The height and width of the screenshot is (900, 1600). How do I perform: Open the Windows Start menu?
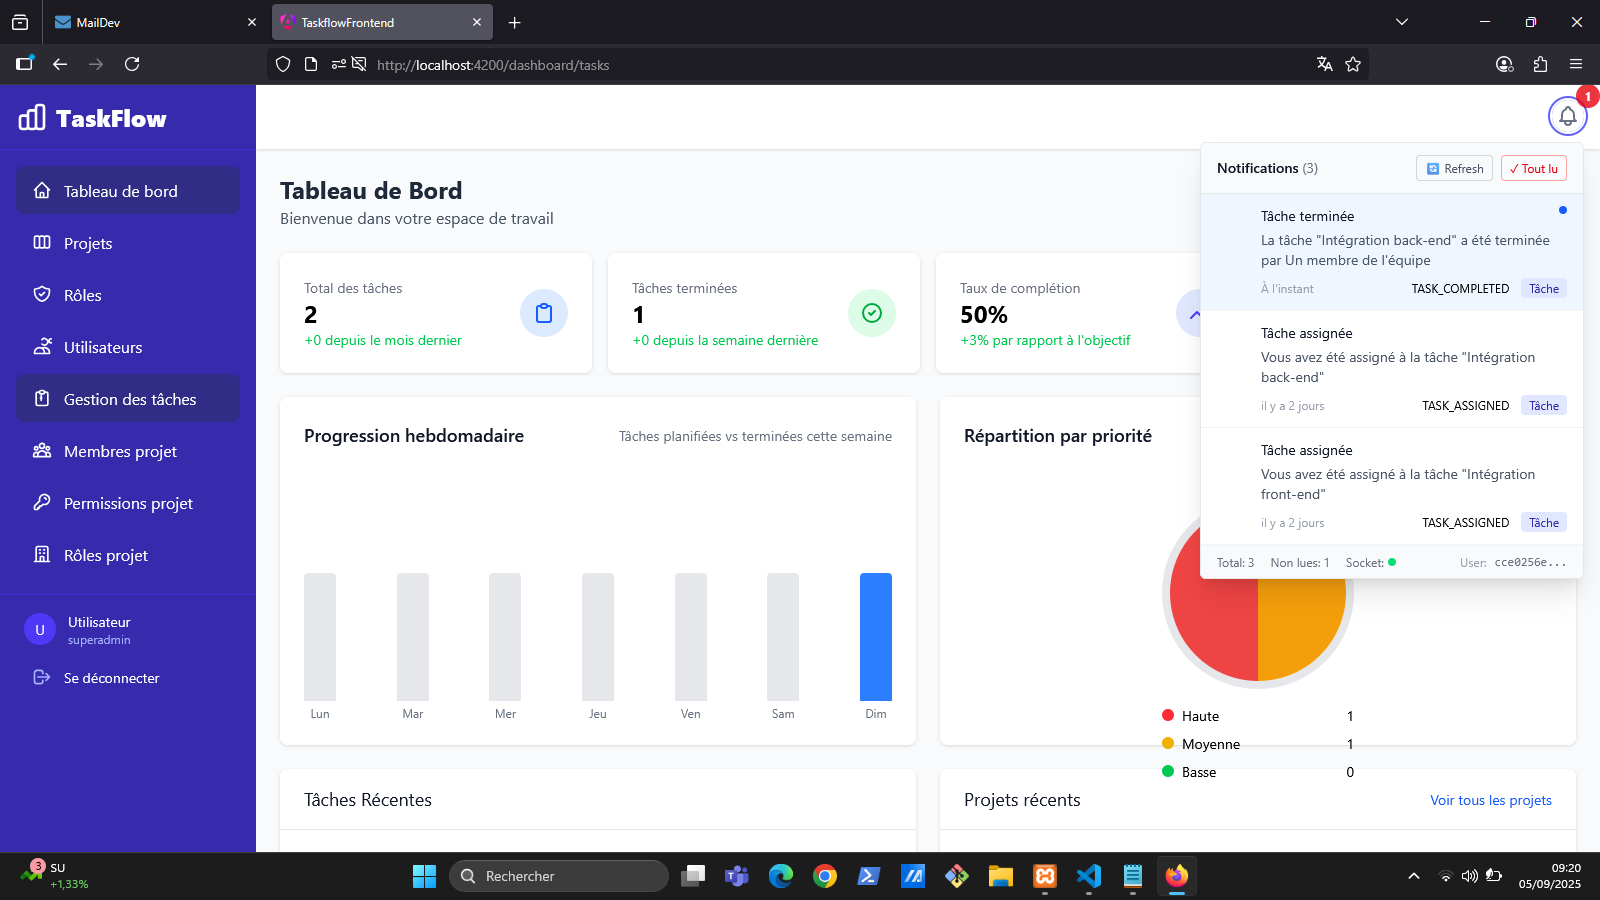(x=424, y=876)
